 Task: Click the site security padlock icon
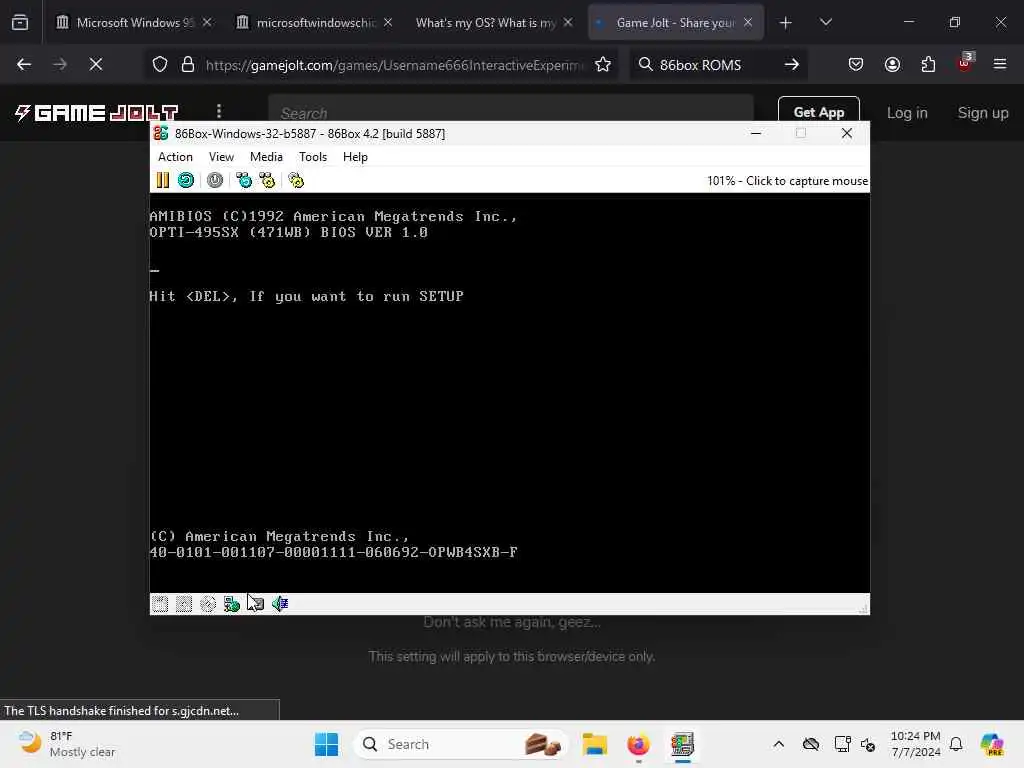188,65
